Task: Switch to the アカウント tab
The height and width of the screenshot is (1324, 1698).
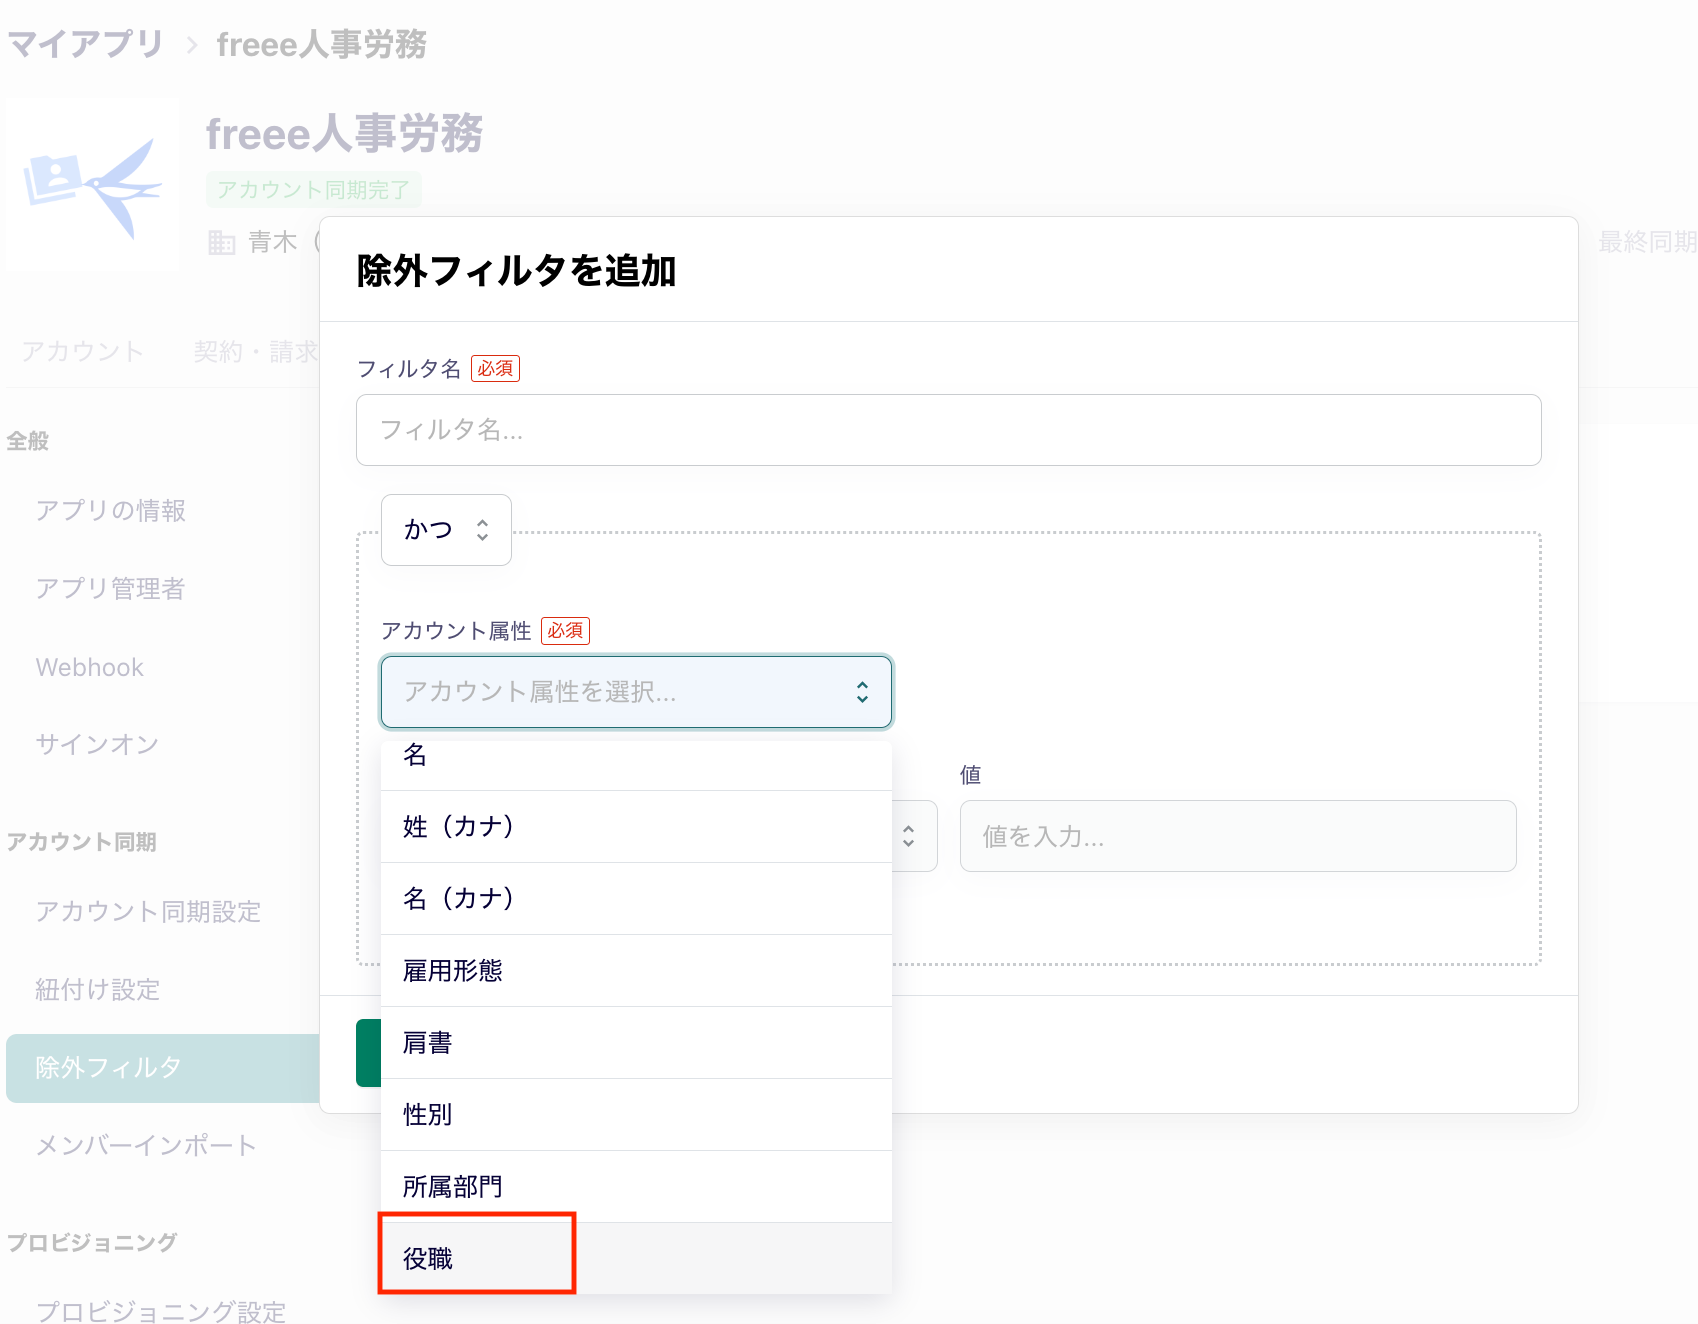Action: (x=83, y=352)
